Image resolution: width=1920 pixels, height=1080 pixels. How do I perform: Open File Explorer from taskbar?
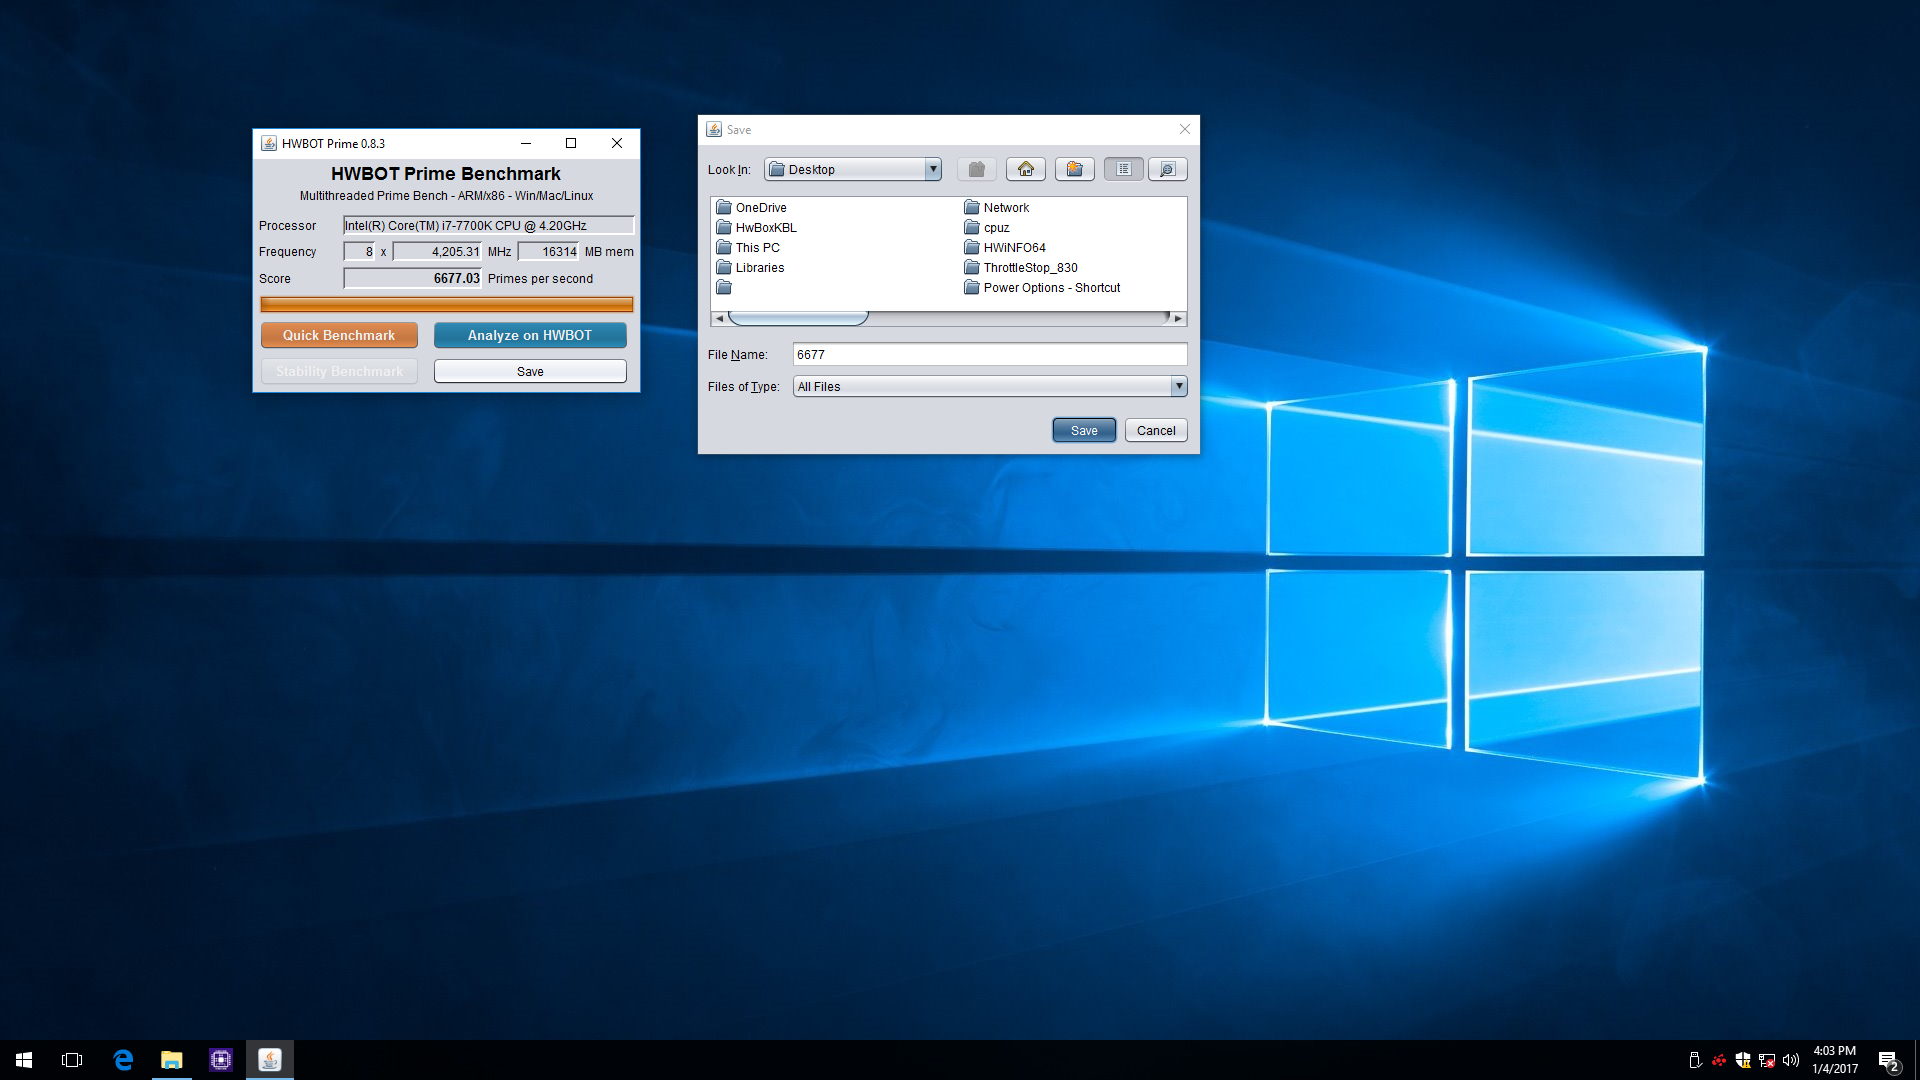tap(172, 1060)
